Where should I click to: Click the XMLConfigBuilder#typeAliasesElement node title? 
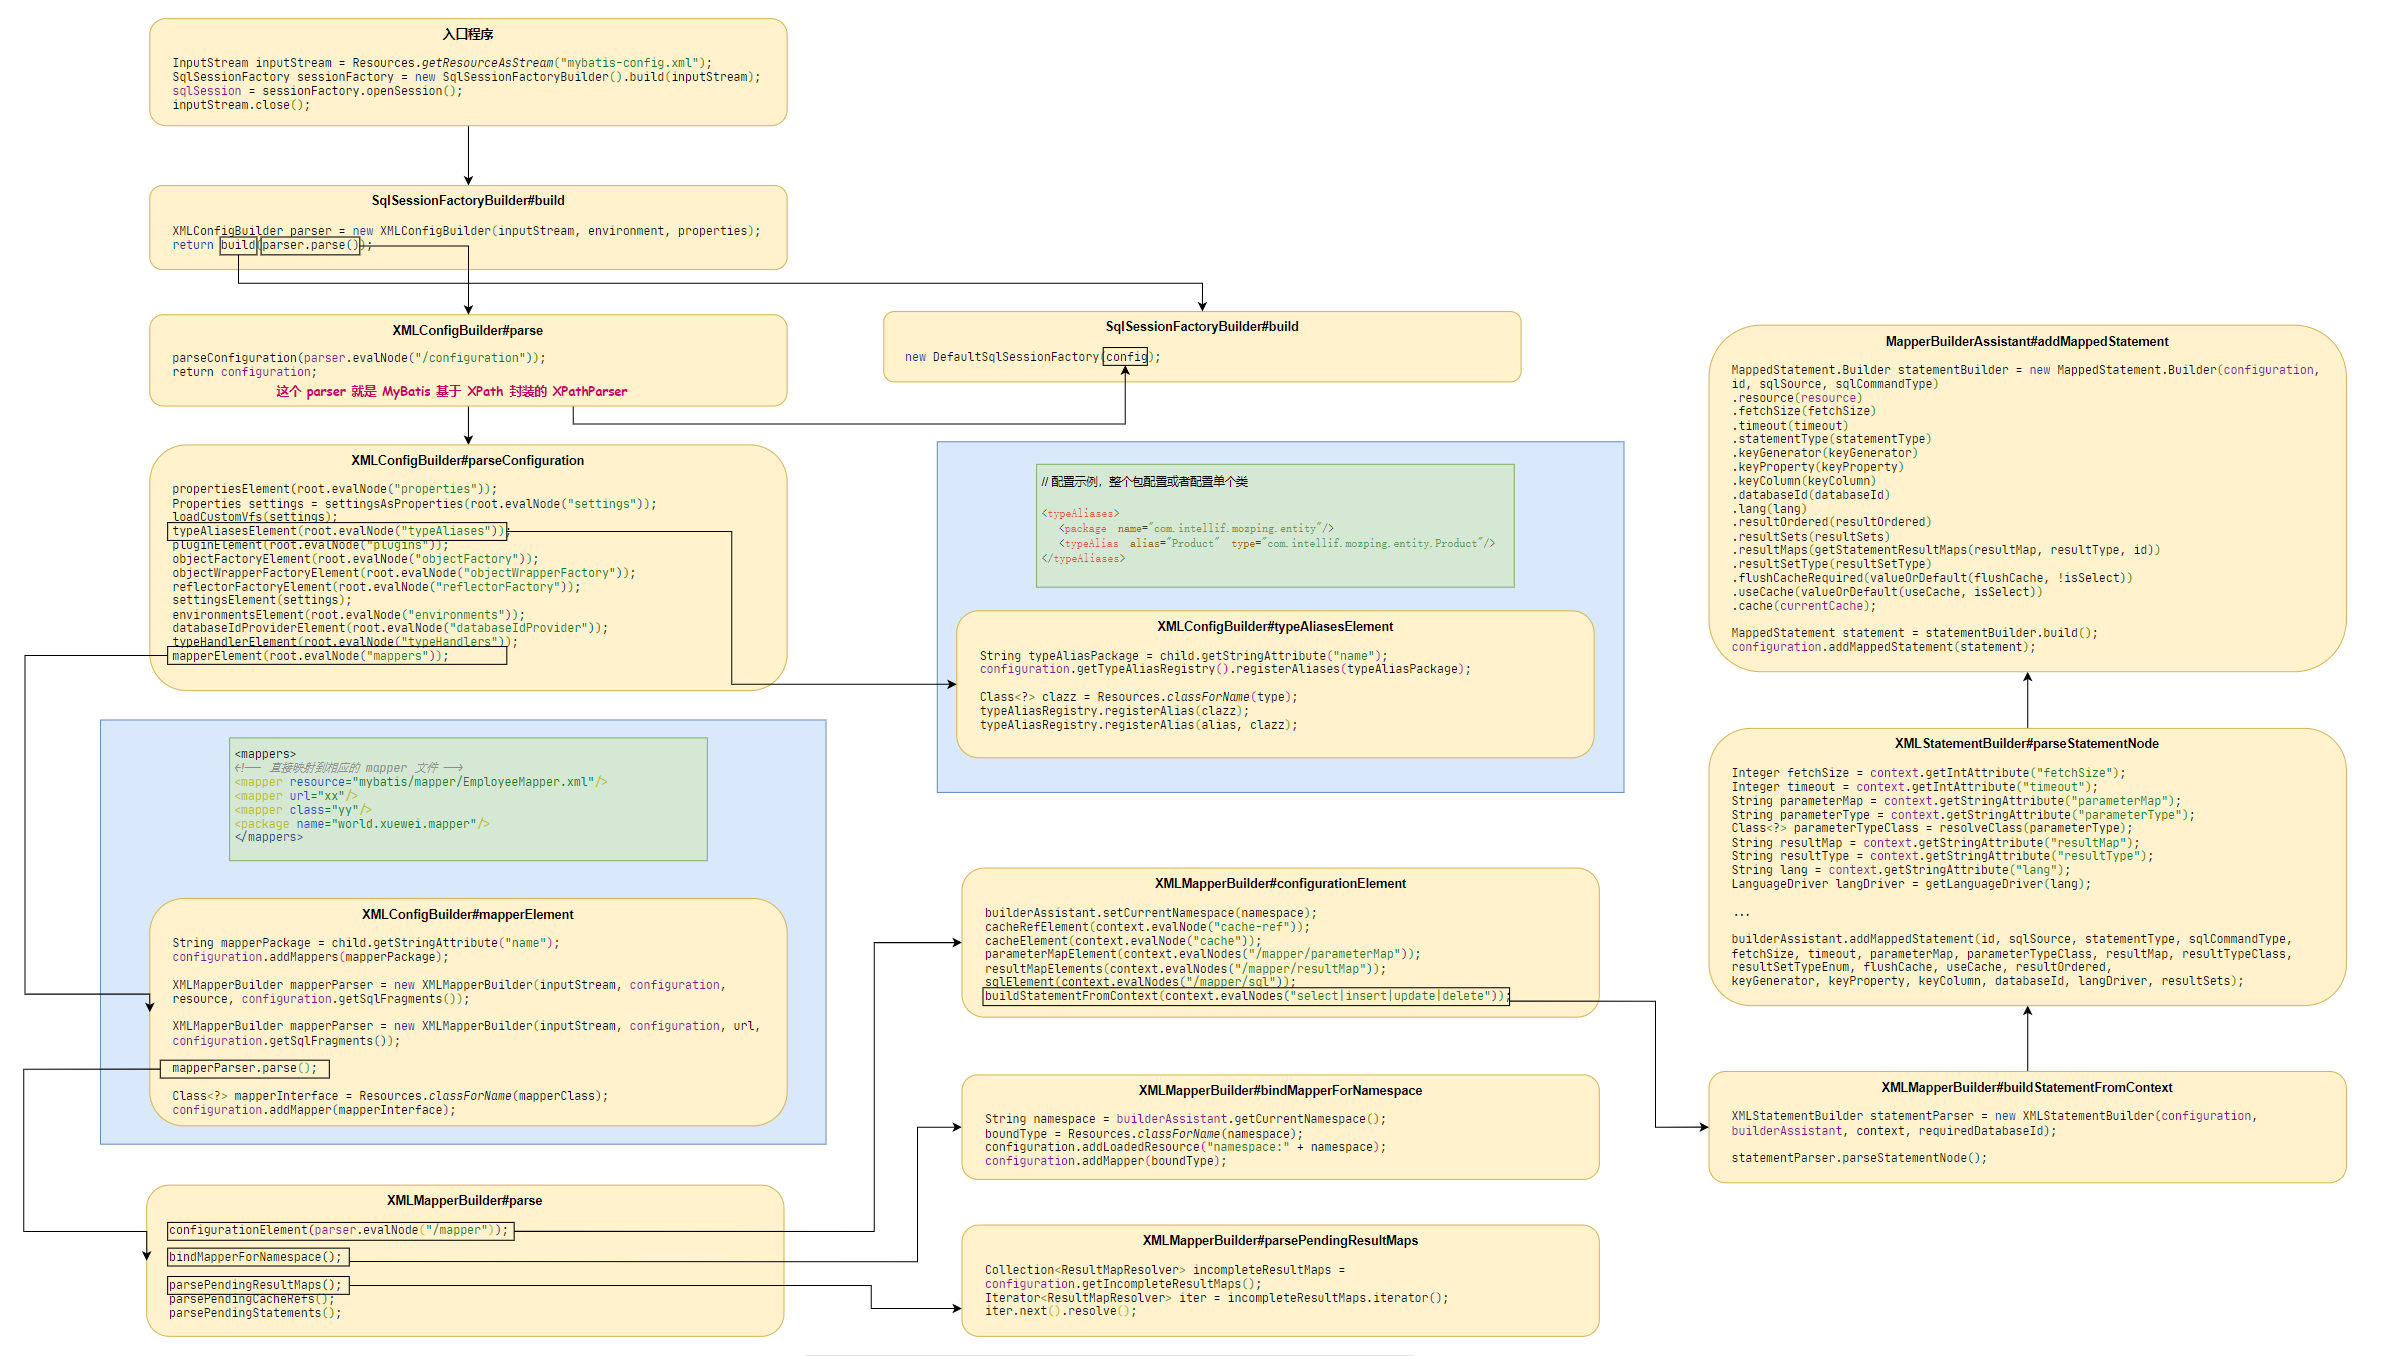click(x=1274, y=627)
